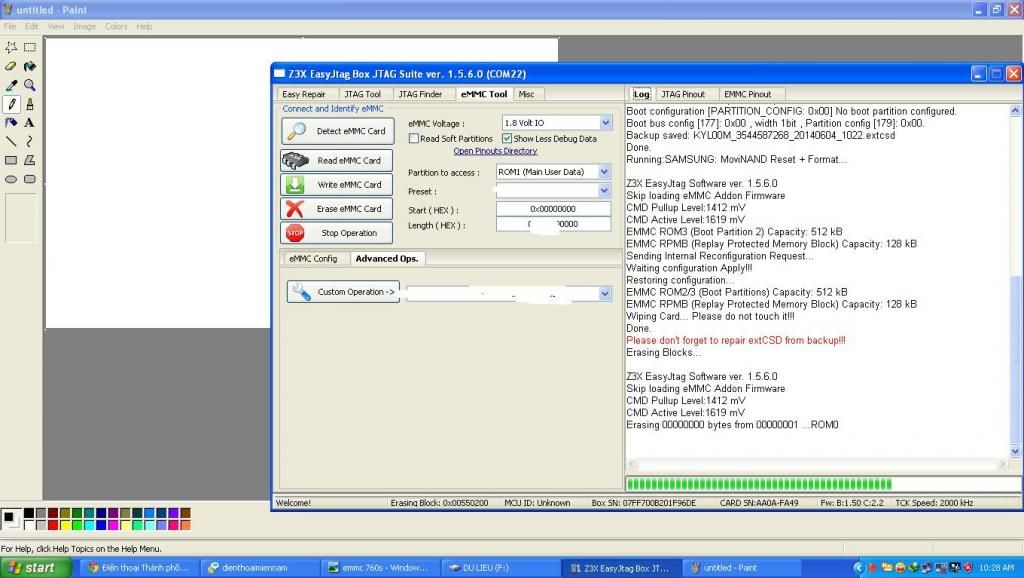Image resolution: width=1024 pixels, height=578 pixels.
Task: Pick the bright red color swatch
Action: point(54,524)
